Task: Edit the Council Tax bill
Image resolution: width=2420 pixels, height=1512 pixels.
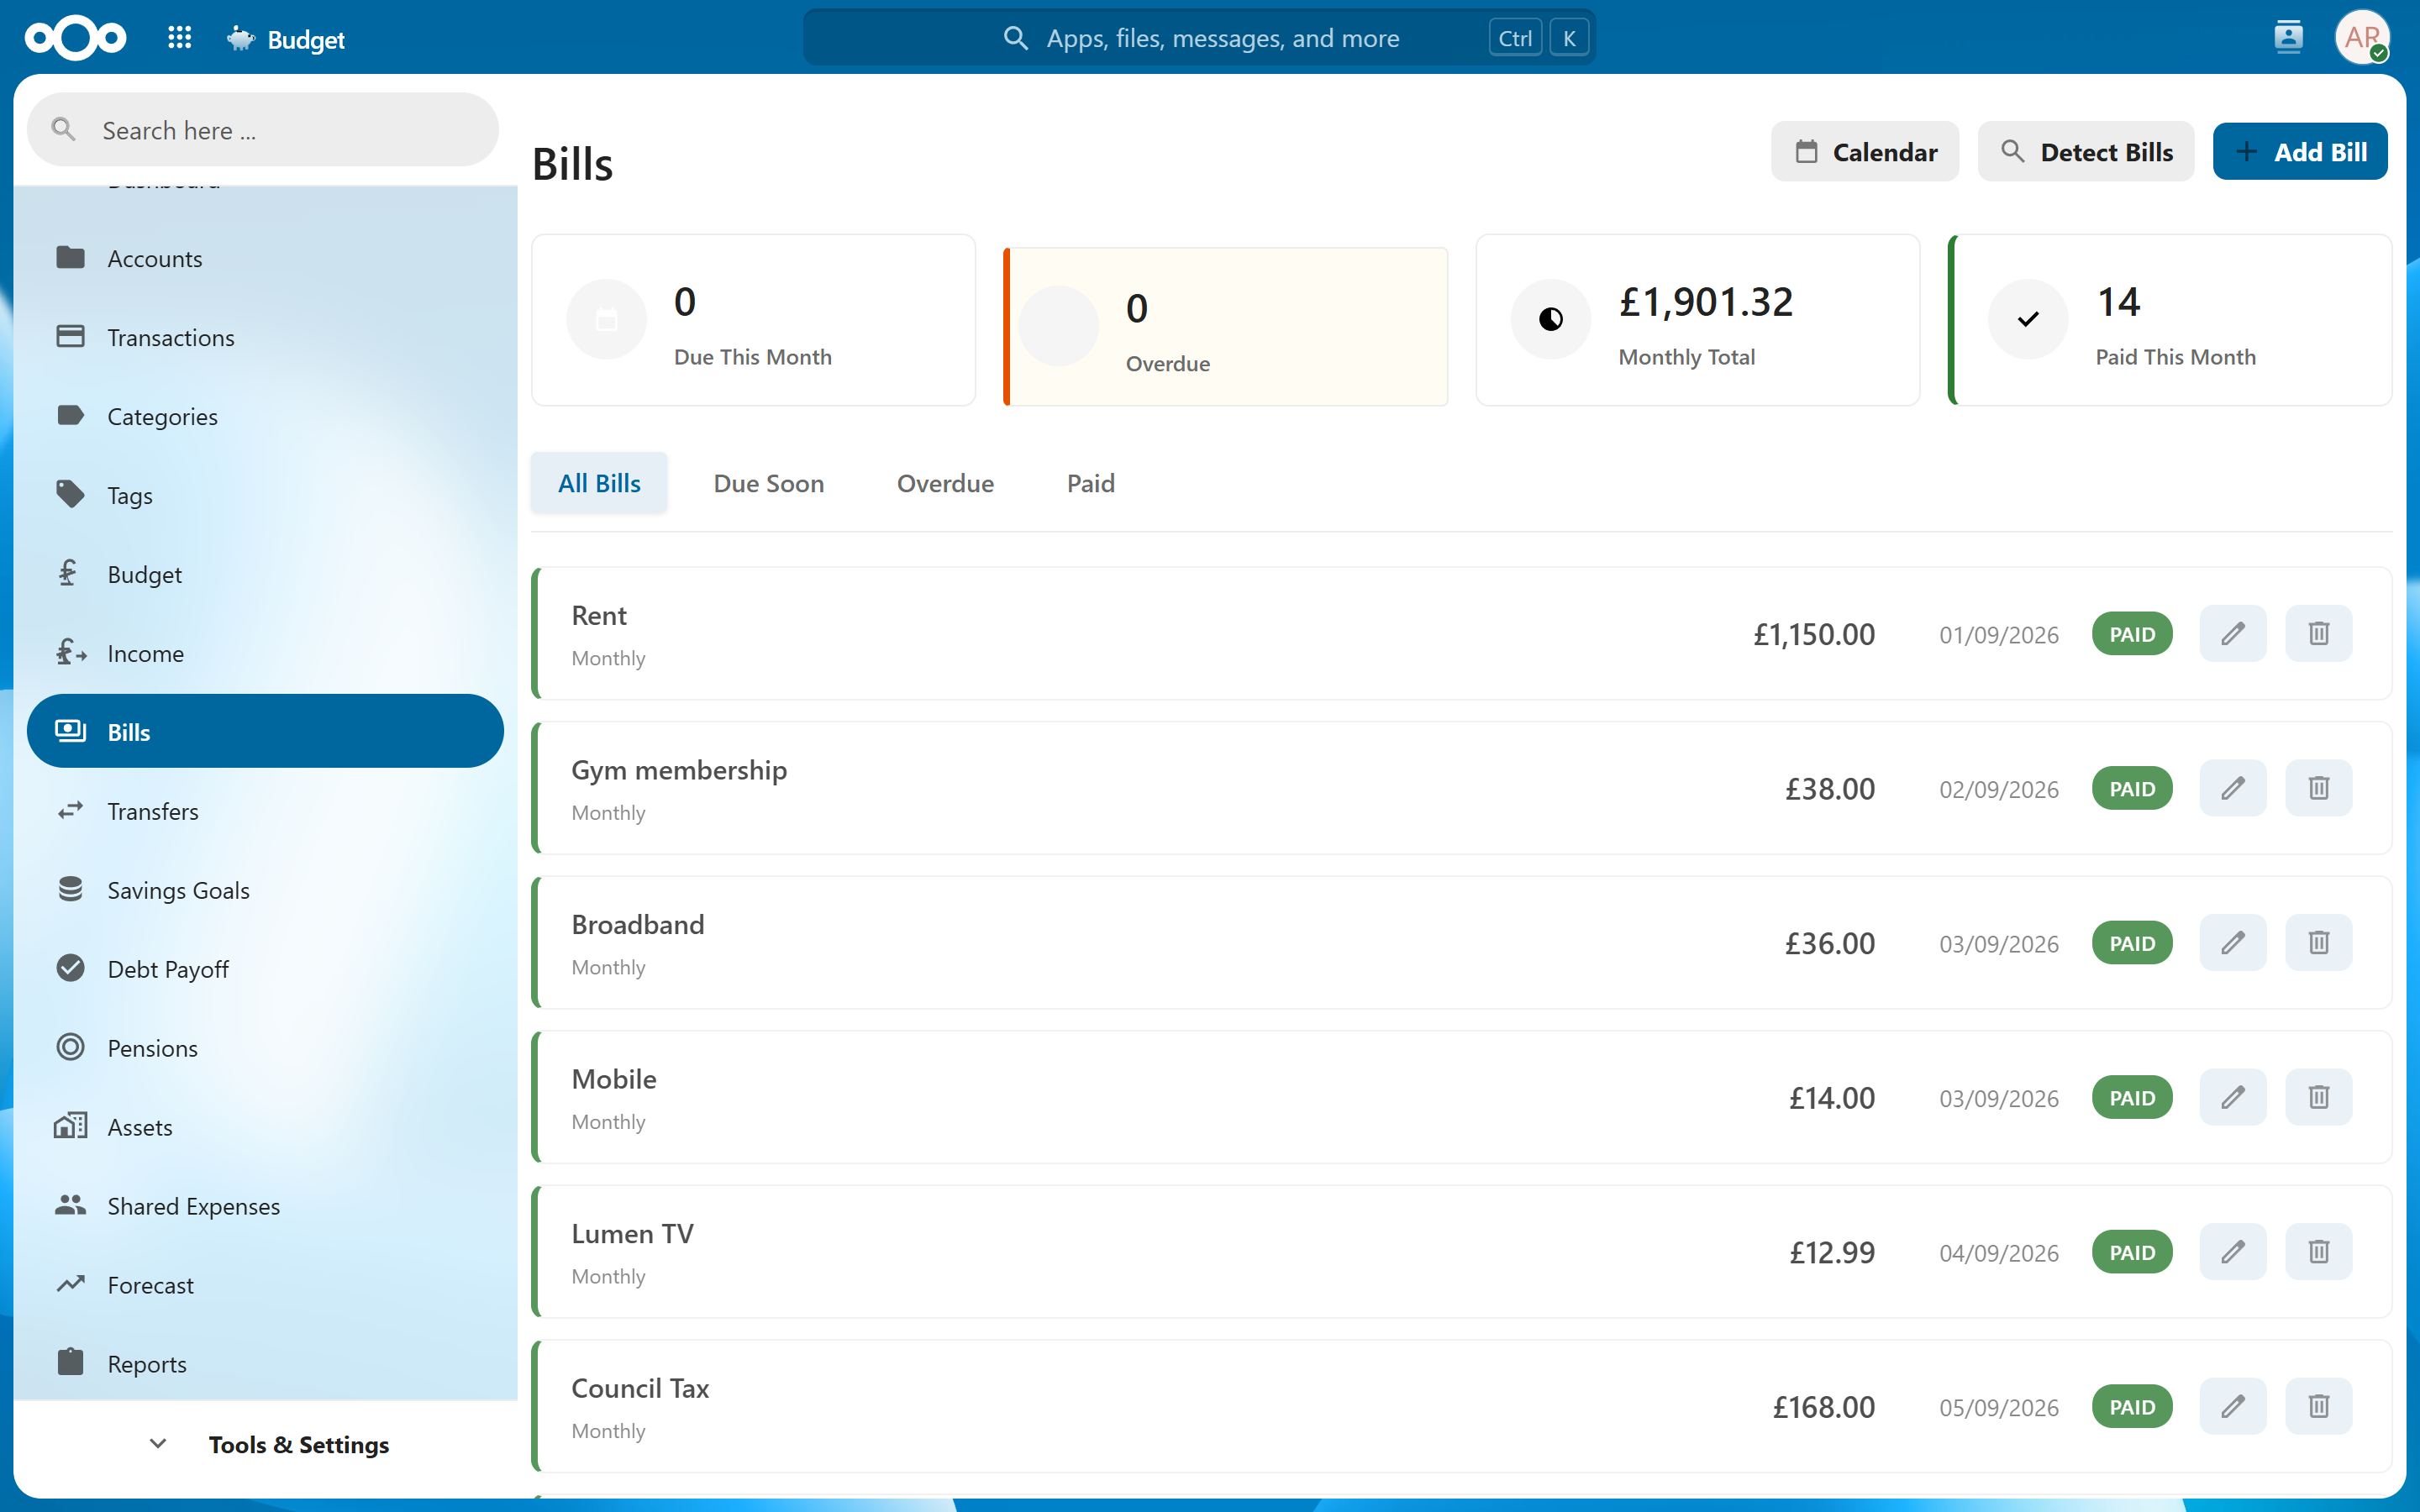Action: 2233,1407
